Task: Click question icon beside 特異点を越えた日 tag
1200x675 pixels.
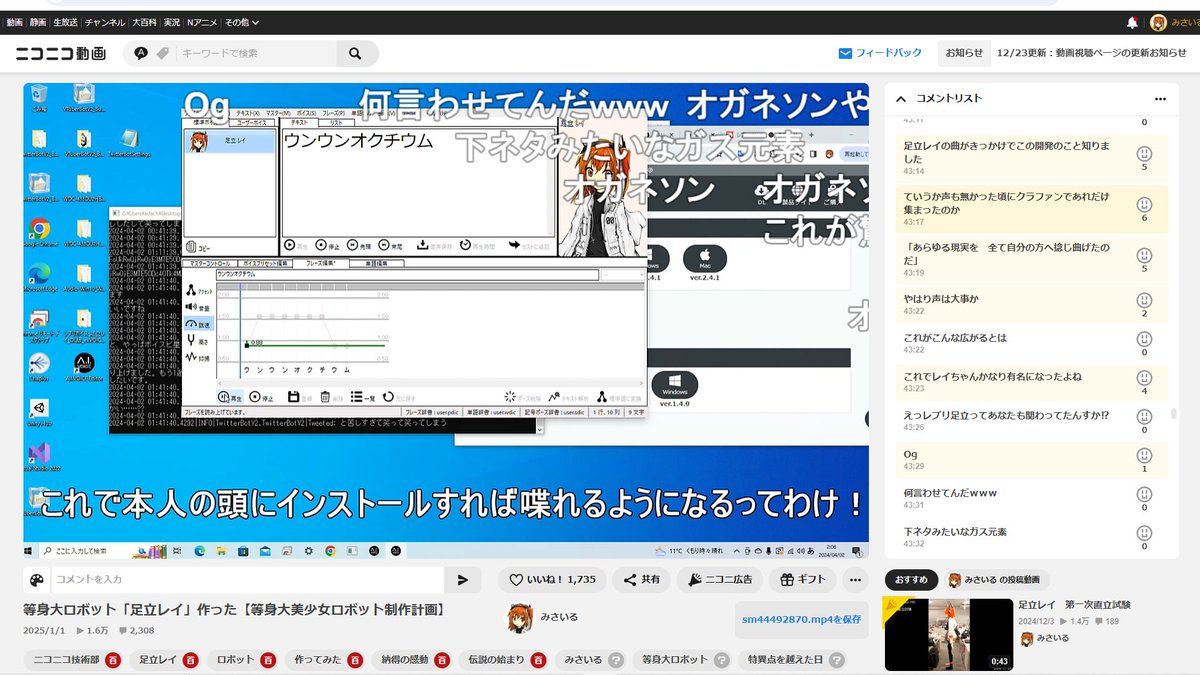Action: point(836,660)
